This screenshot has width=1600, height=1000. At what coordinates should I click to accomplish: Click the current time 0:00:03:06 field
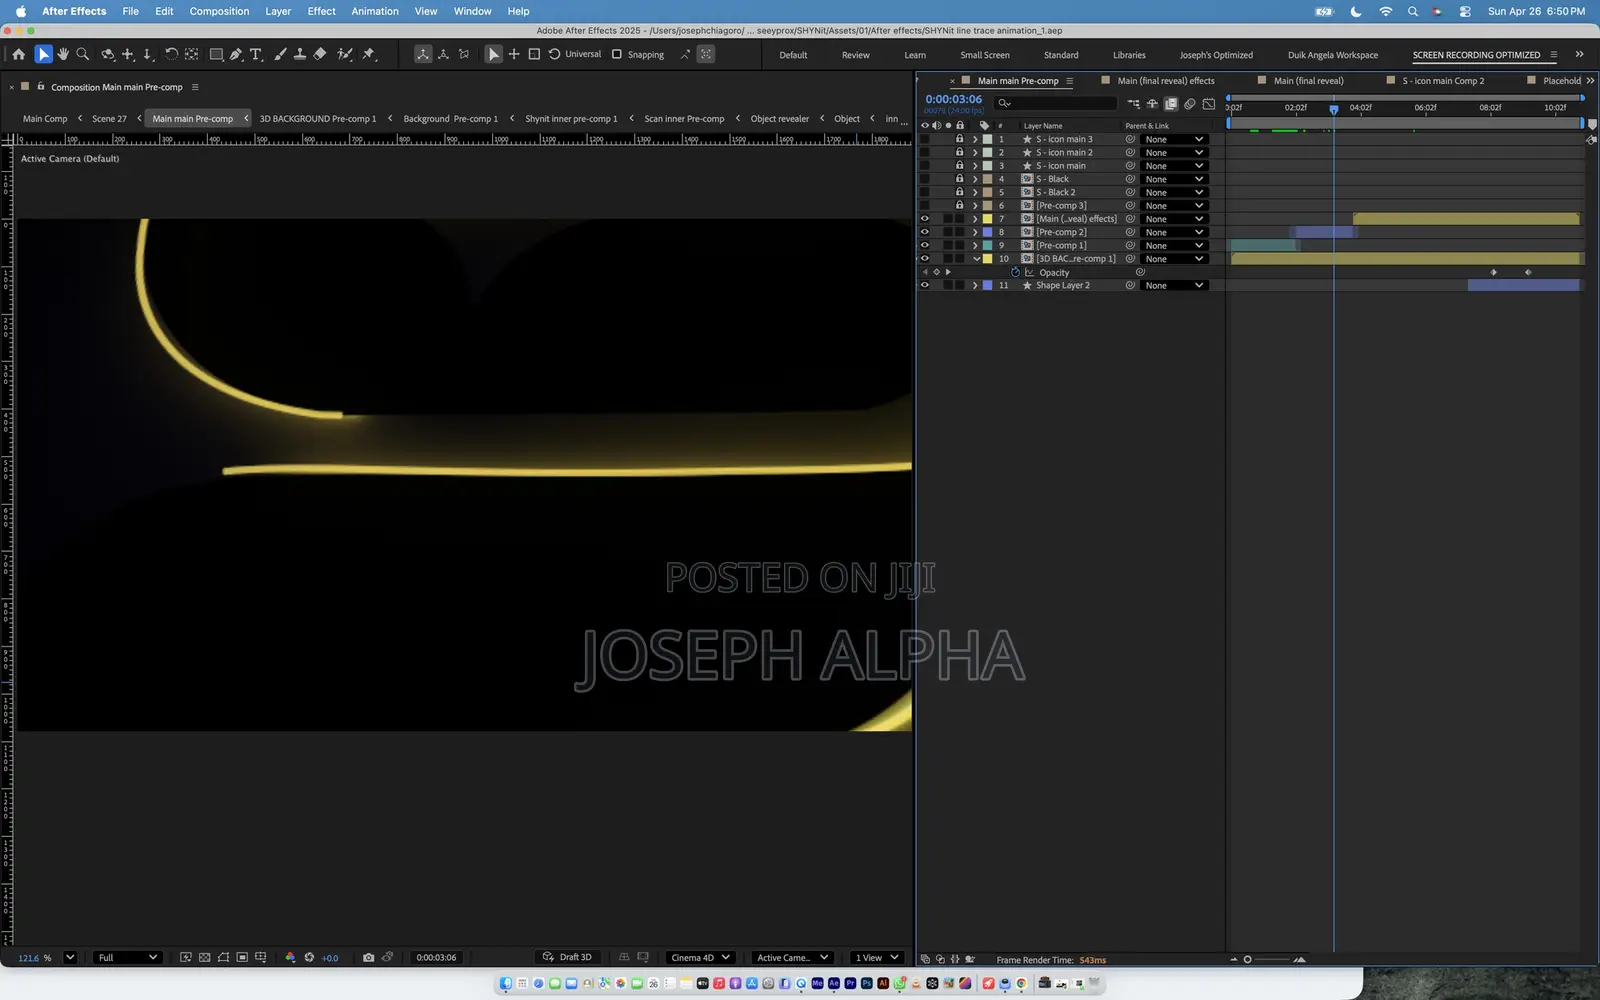[953, 99]
